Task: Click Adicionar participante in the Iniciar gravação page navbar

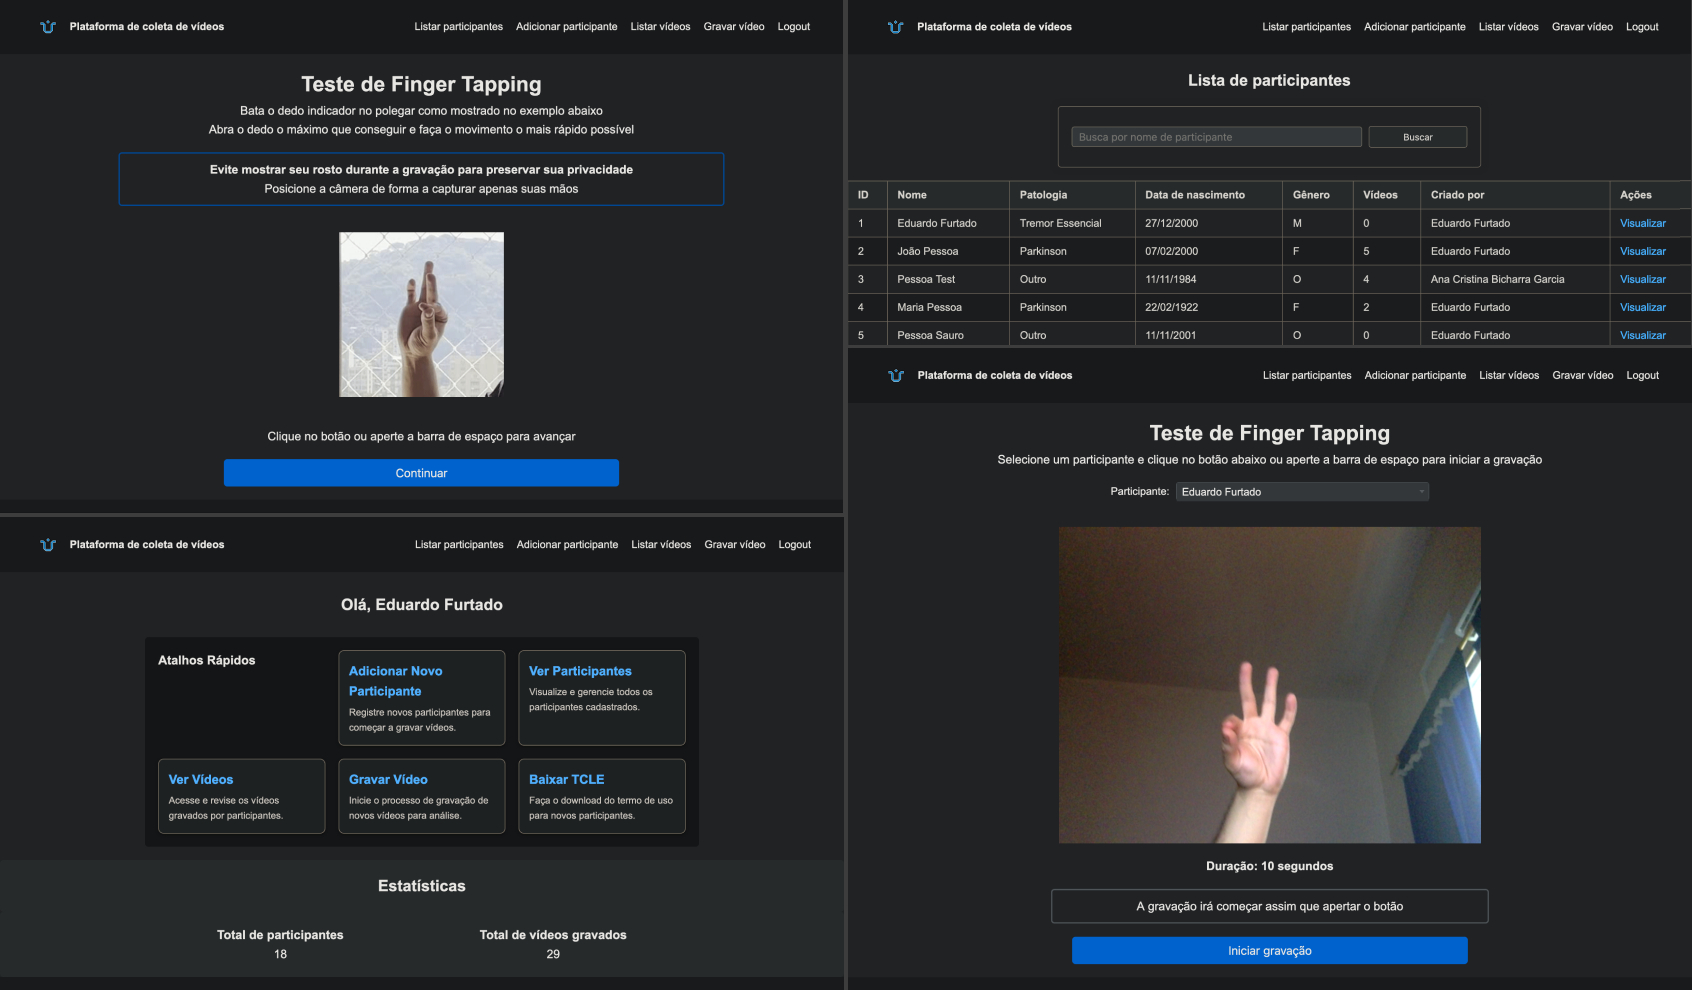Action: [x=1415, y=376]
